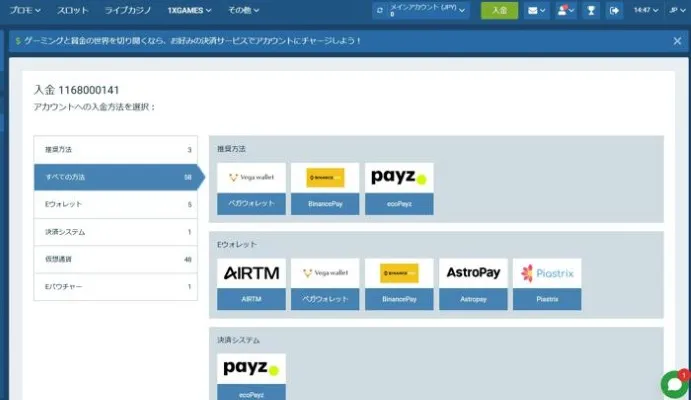Click ecoPayz button in 推奨方法
This screenshot has width=691, height=400.
click(399, 204)
